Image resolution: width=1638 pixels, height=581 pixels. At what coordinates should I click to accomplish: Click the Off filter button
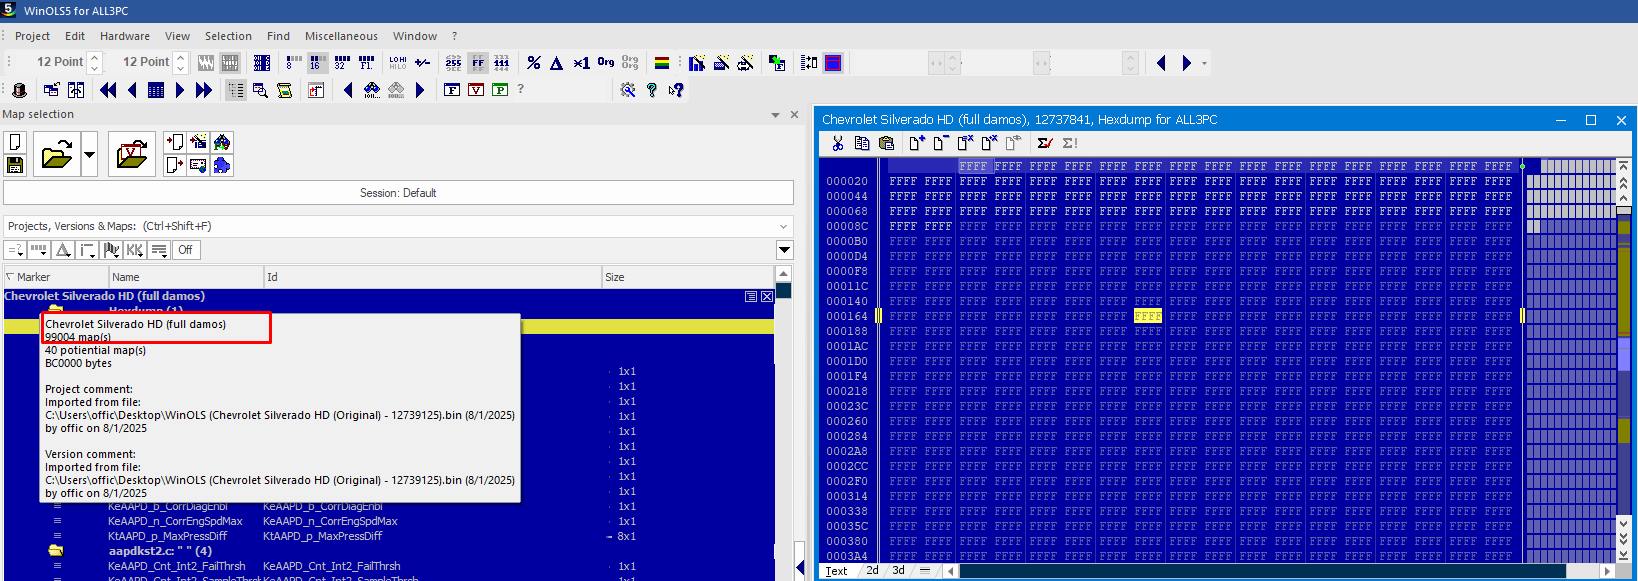coord(185,250)
